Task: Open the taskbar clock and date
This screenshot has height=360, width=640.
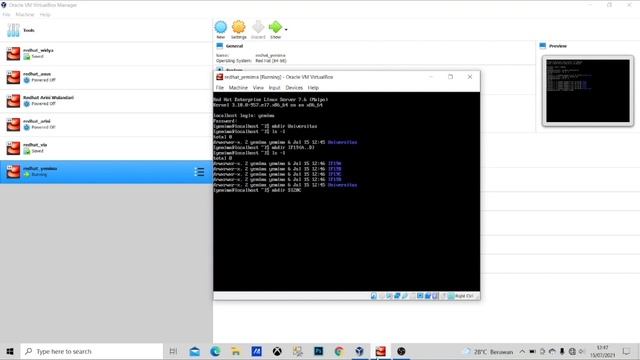Action: coord(602,351)
